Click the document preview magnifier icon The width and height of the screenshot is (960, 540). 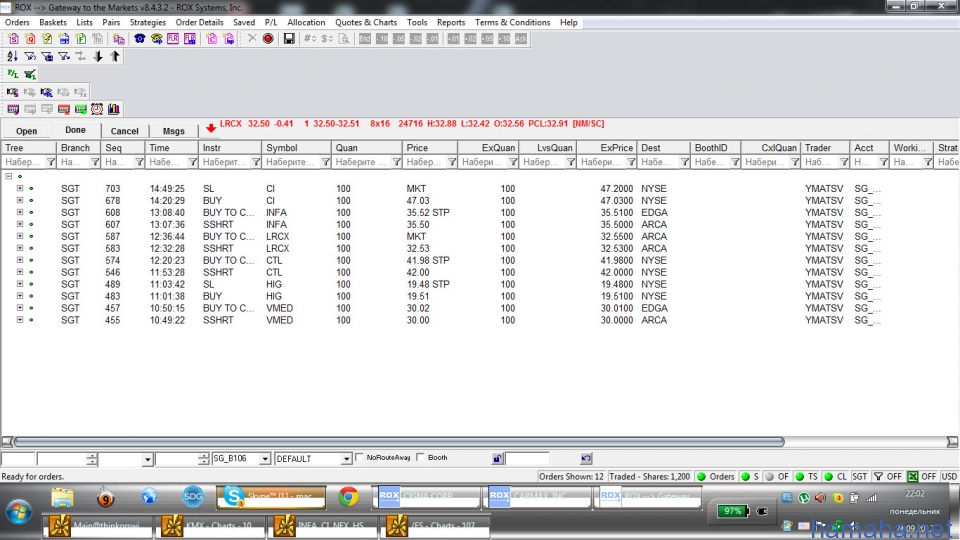pos(344,39)
